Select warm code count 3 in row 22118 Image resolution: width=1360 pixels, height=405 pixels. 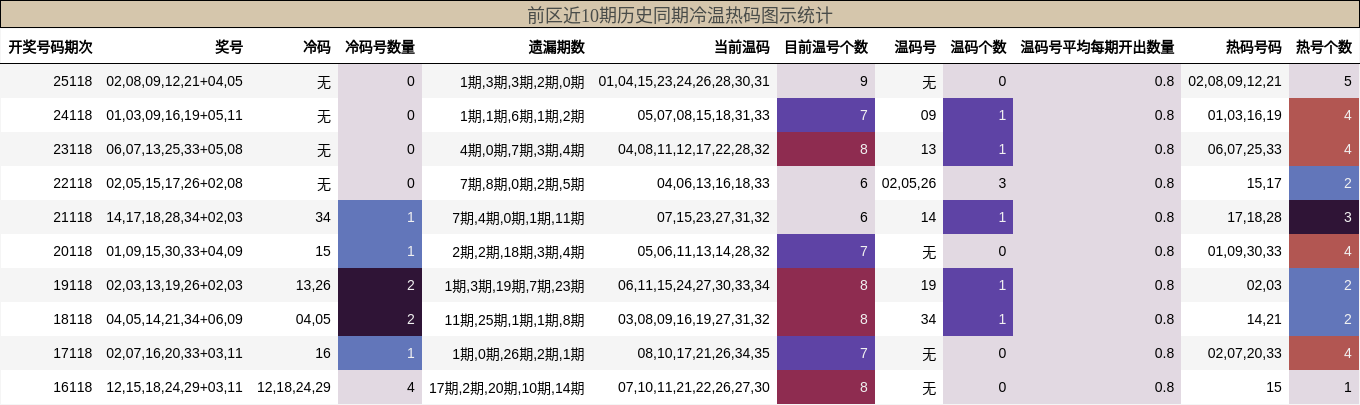978,183
